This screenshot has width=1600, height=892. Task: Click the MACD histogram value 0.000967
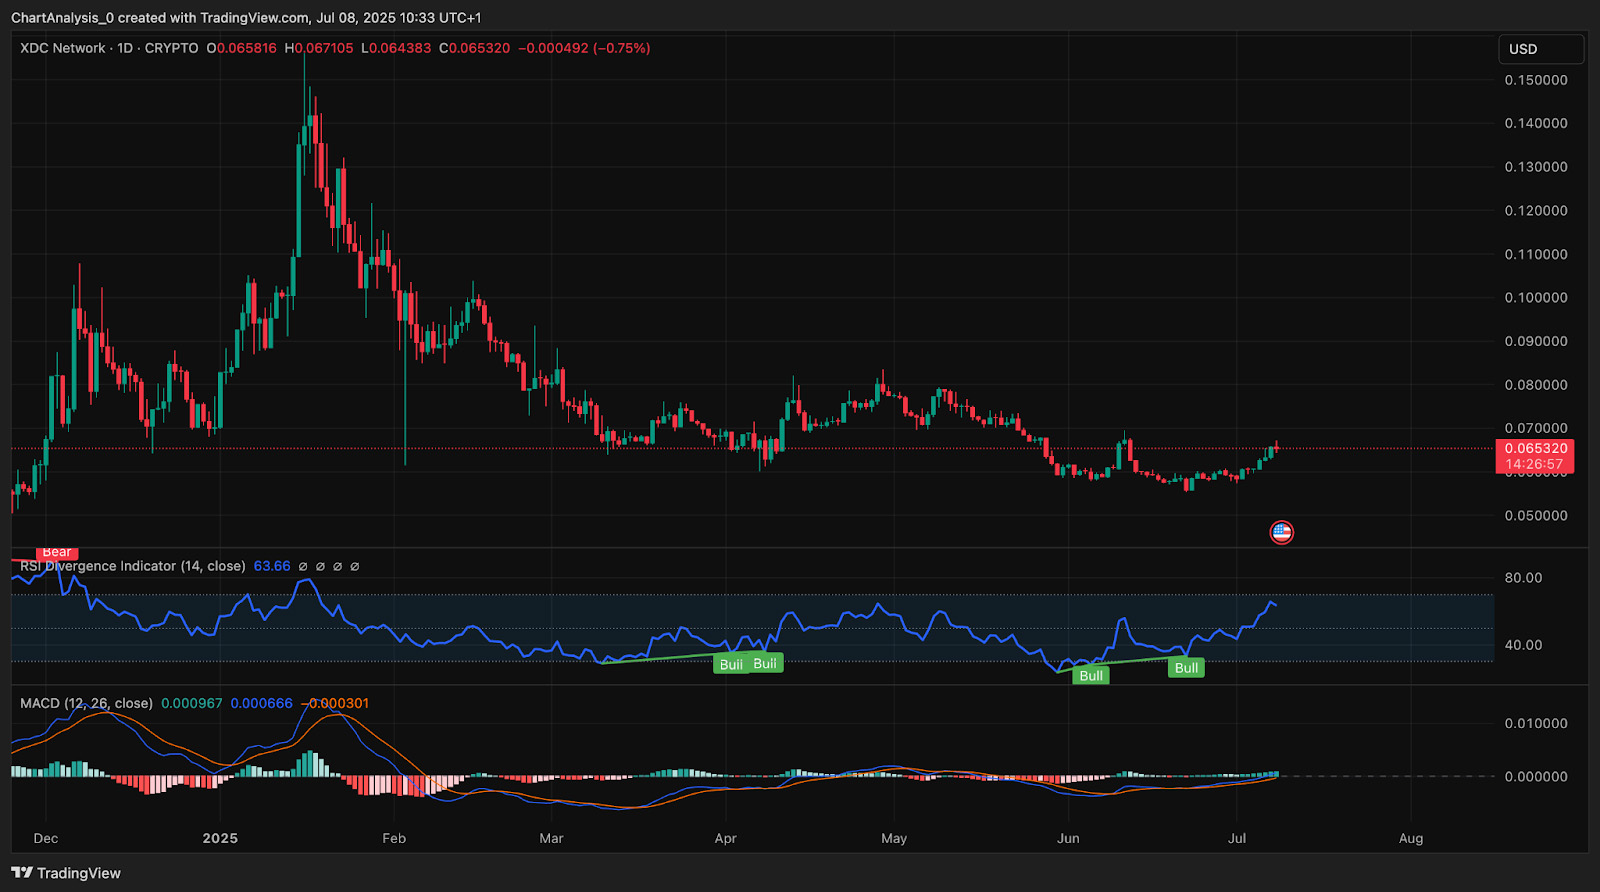[192, 703]
